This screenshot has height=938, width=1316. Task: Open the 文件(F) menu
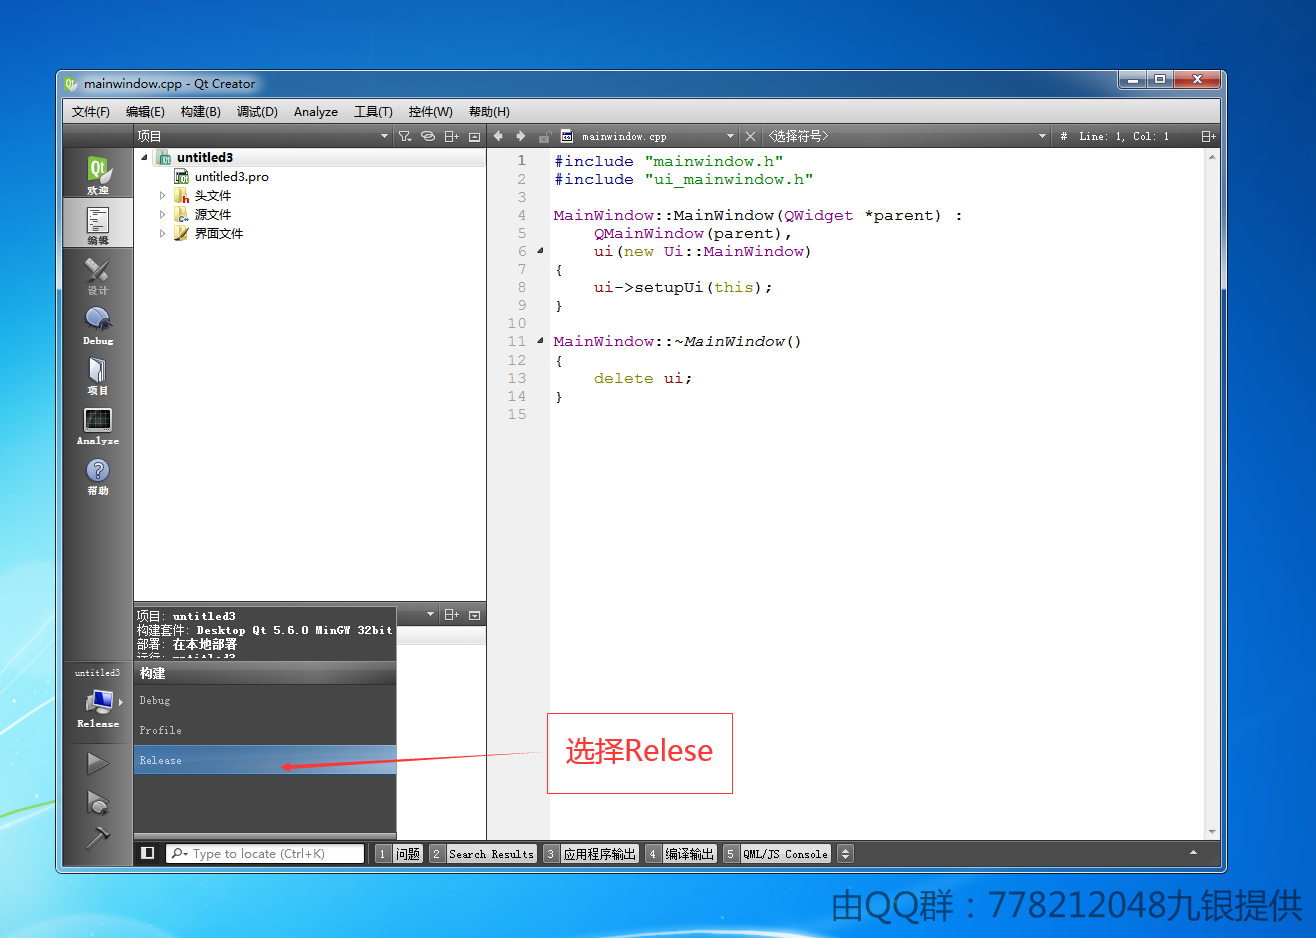click(91, 111)
